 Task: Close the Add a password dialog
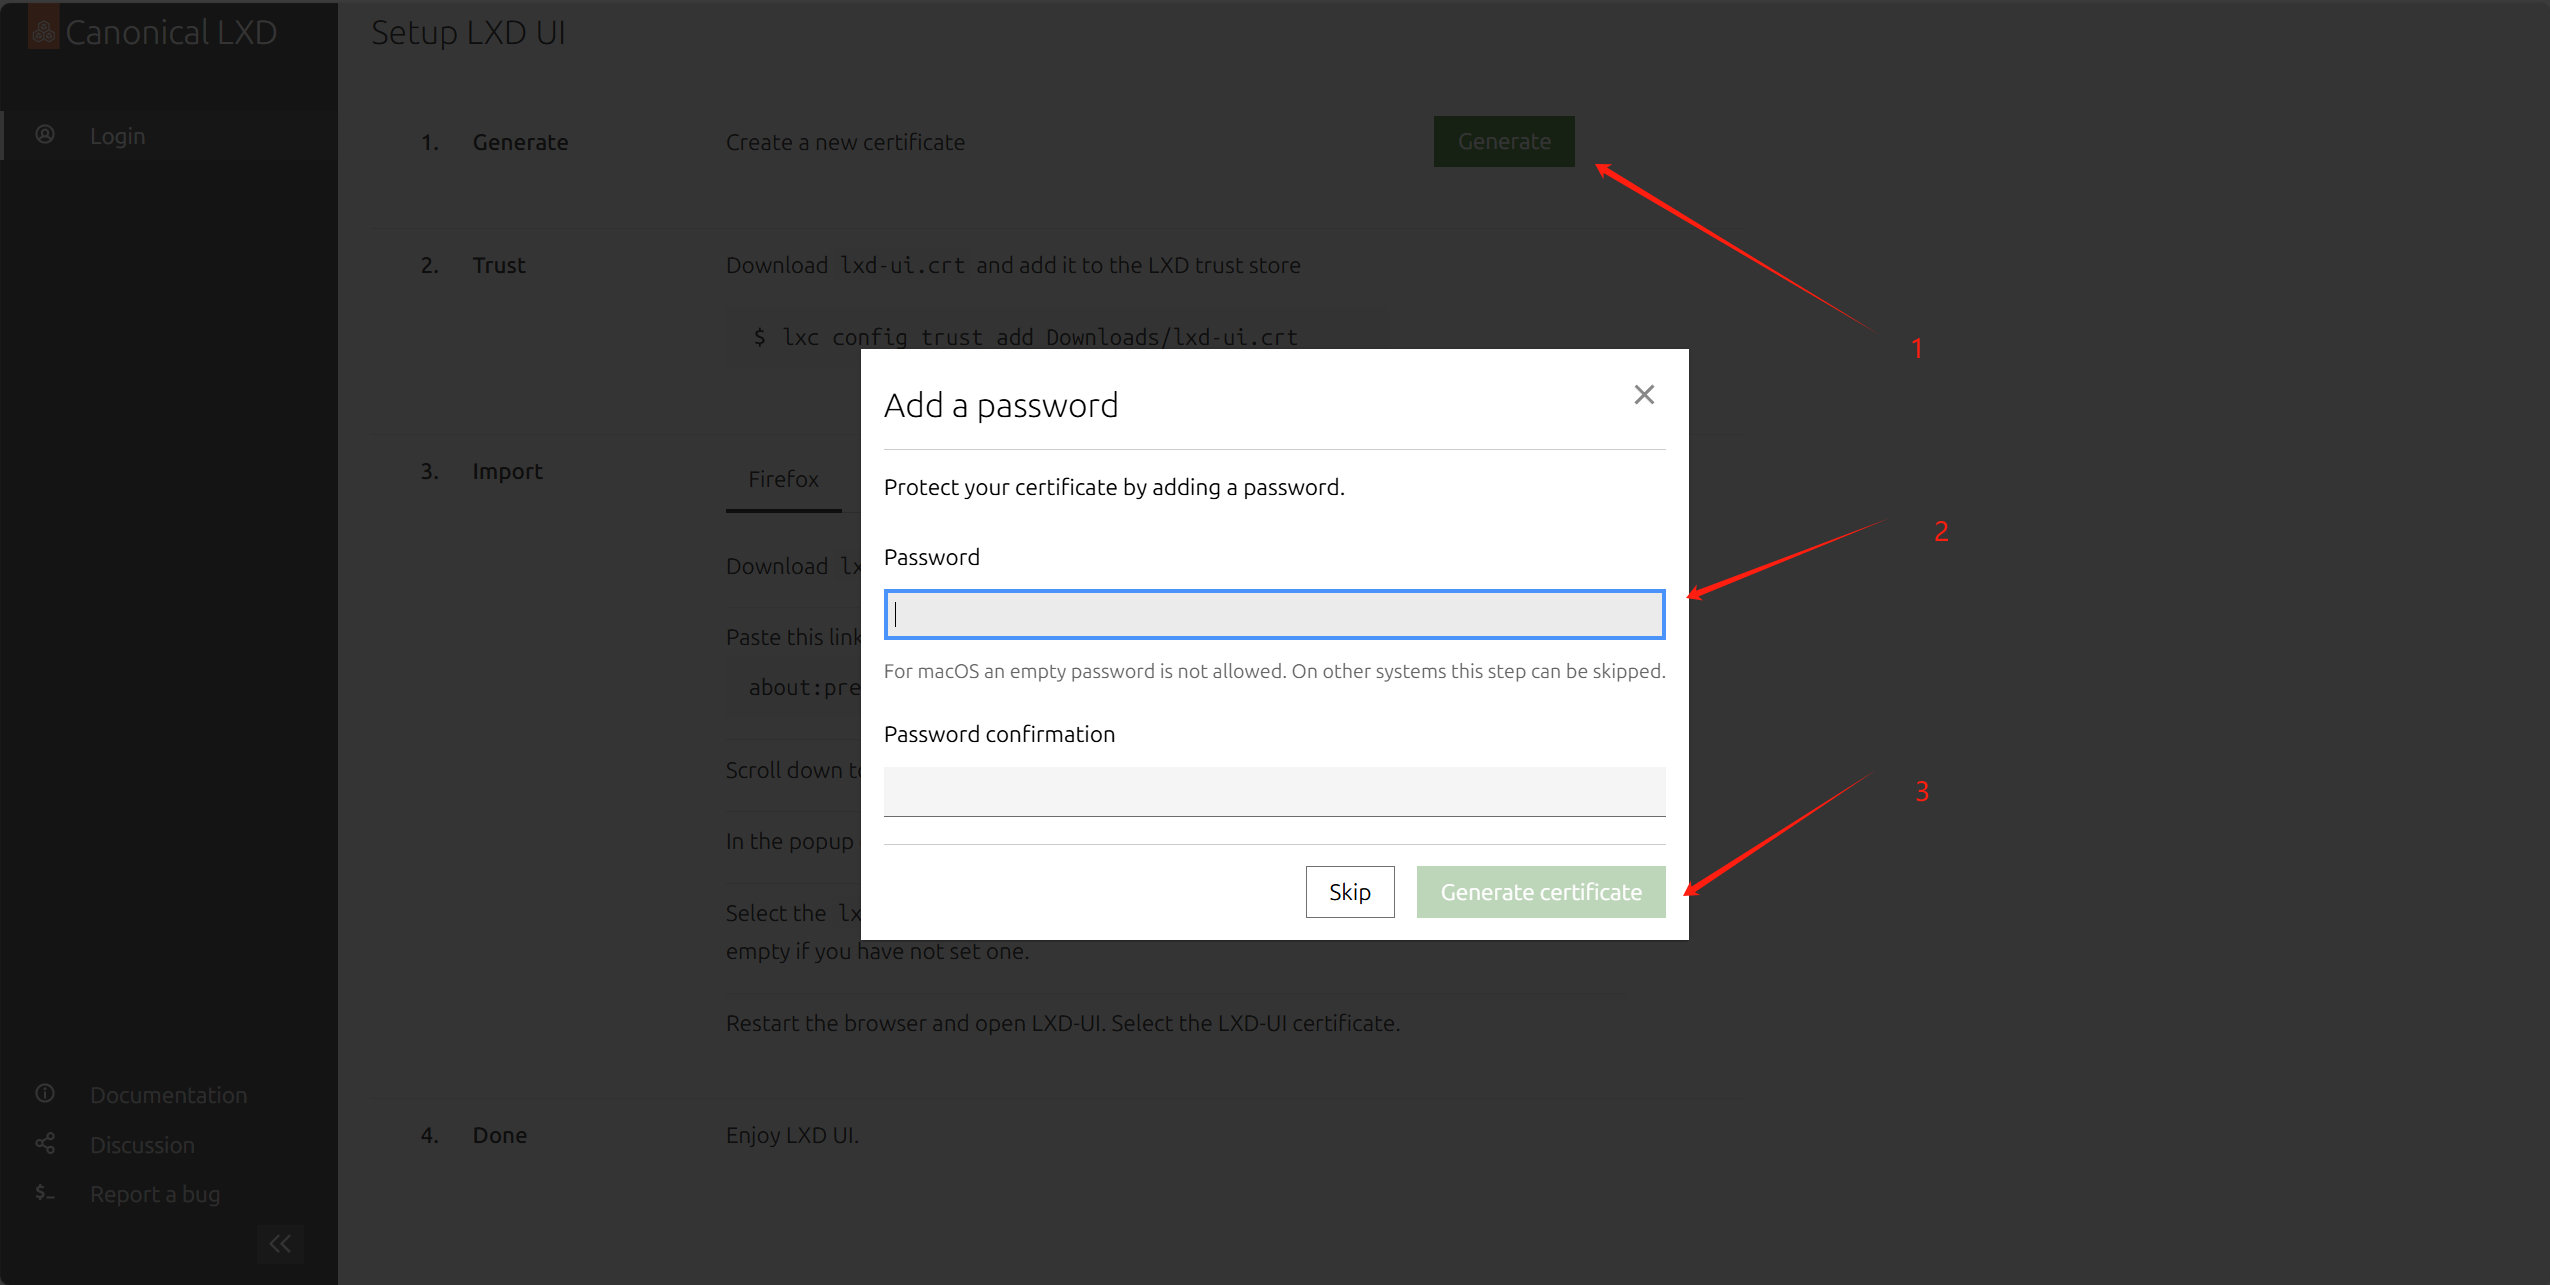coord(1643,395)
